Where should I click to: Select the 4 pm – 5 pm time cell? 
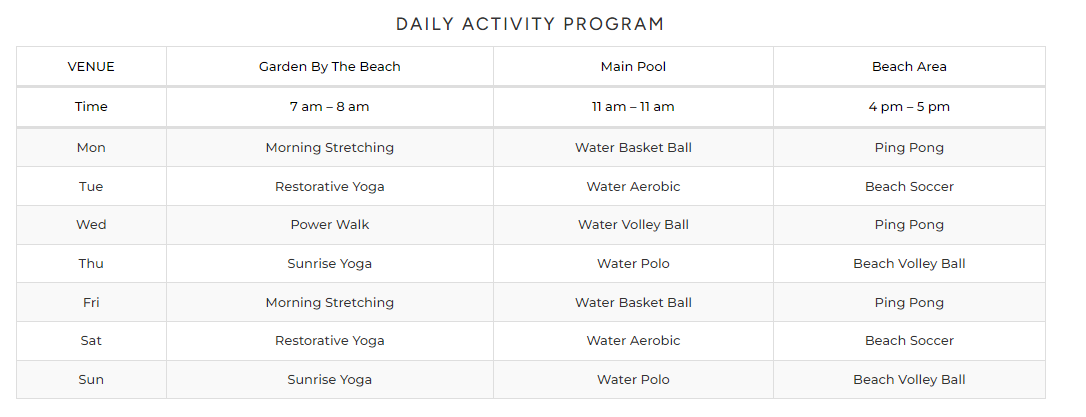[x=909, y=107]
